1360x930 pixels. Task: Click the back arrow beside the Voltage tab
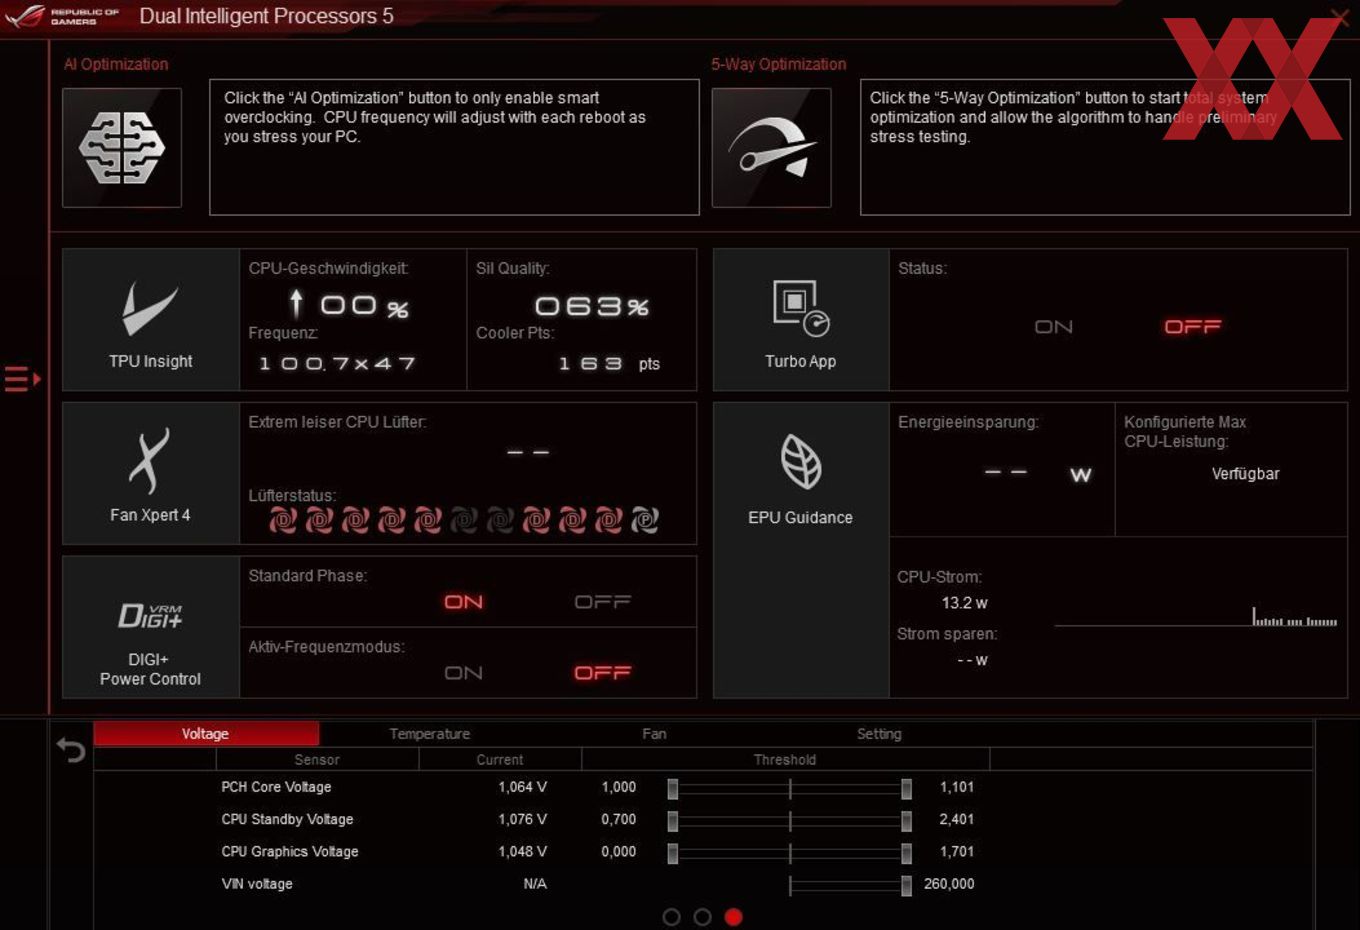71,749
